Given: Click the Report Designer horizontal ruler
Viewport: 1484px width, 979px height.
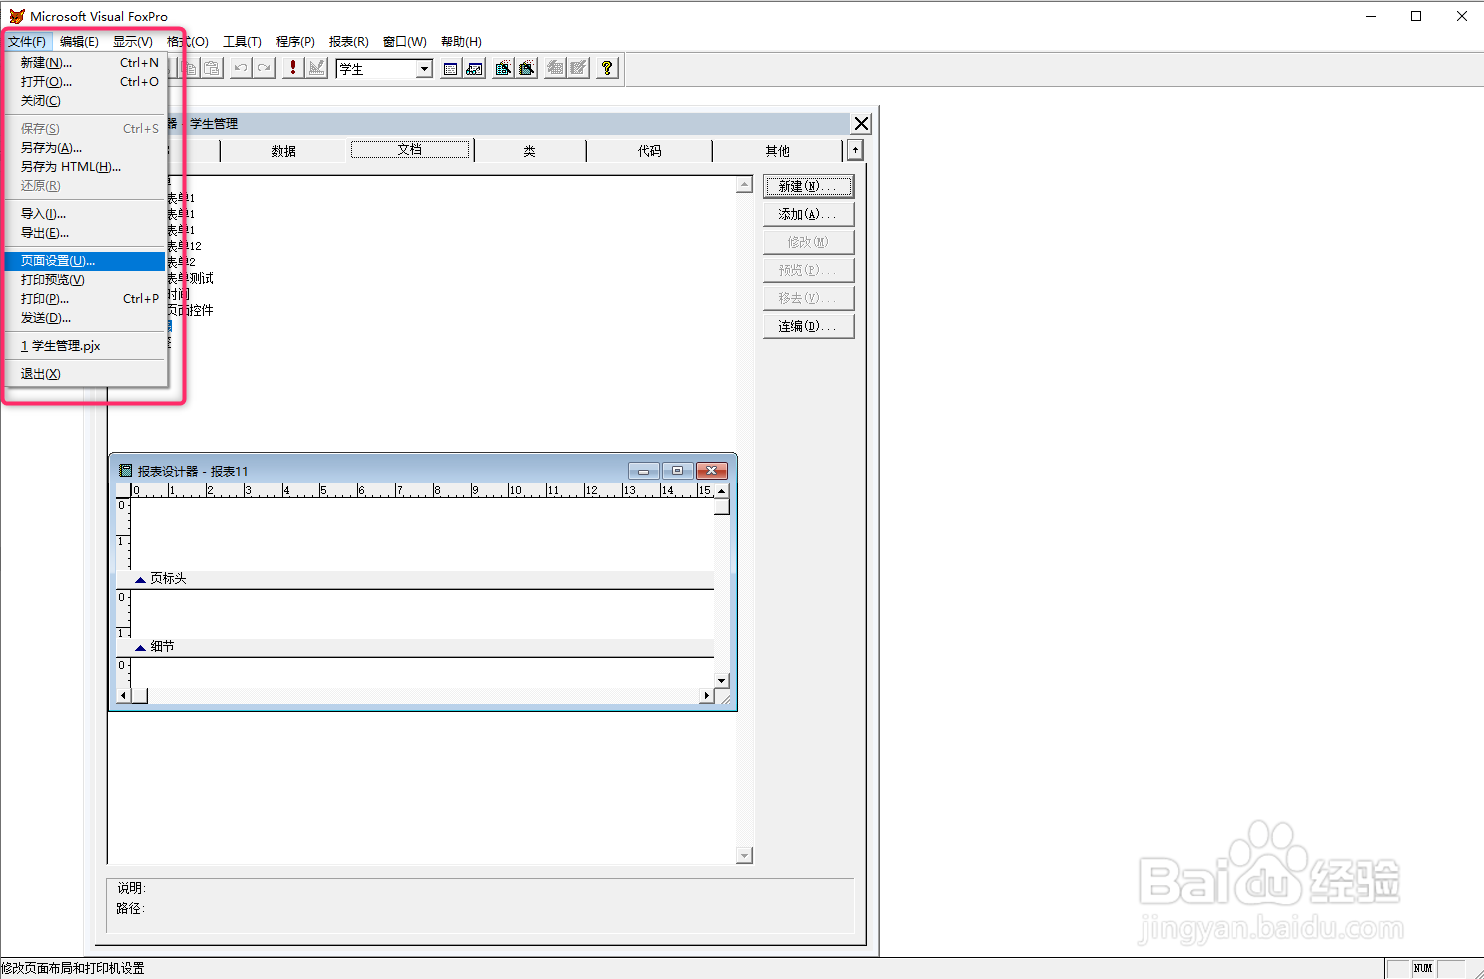Looking at the screenshot, I should coord(422,490).
